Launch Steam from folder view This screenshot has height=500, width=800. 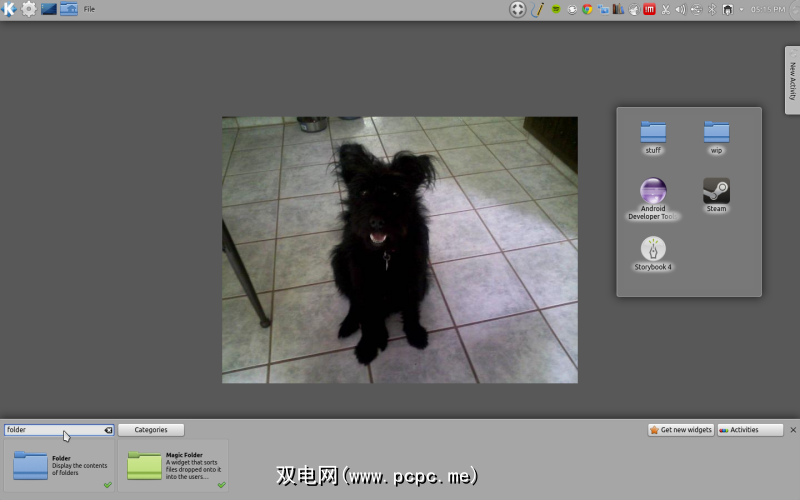[716, 195]
